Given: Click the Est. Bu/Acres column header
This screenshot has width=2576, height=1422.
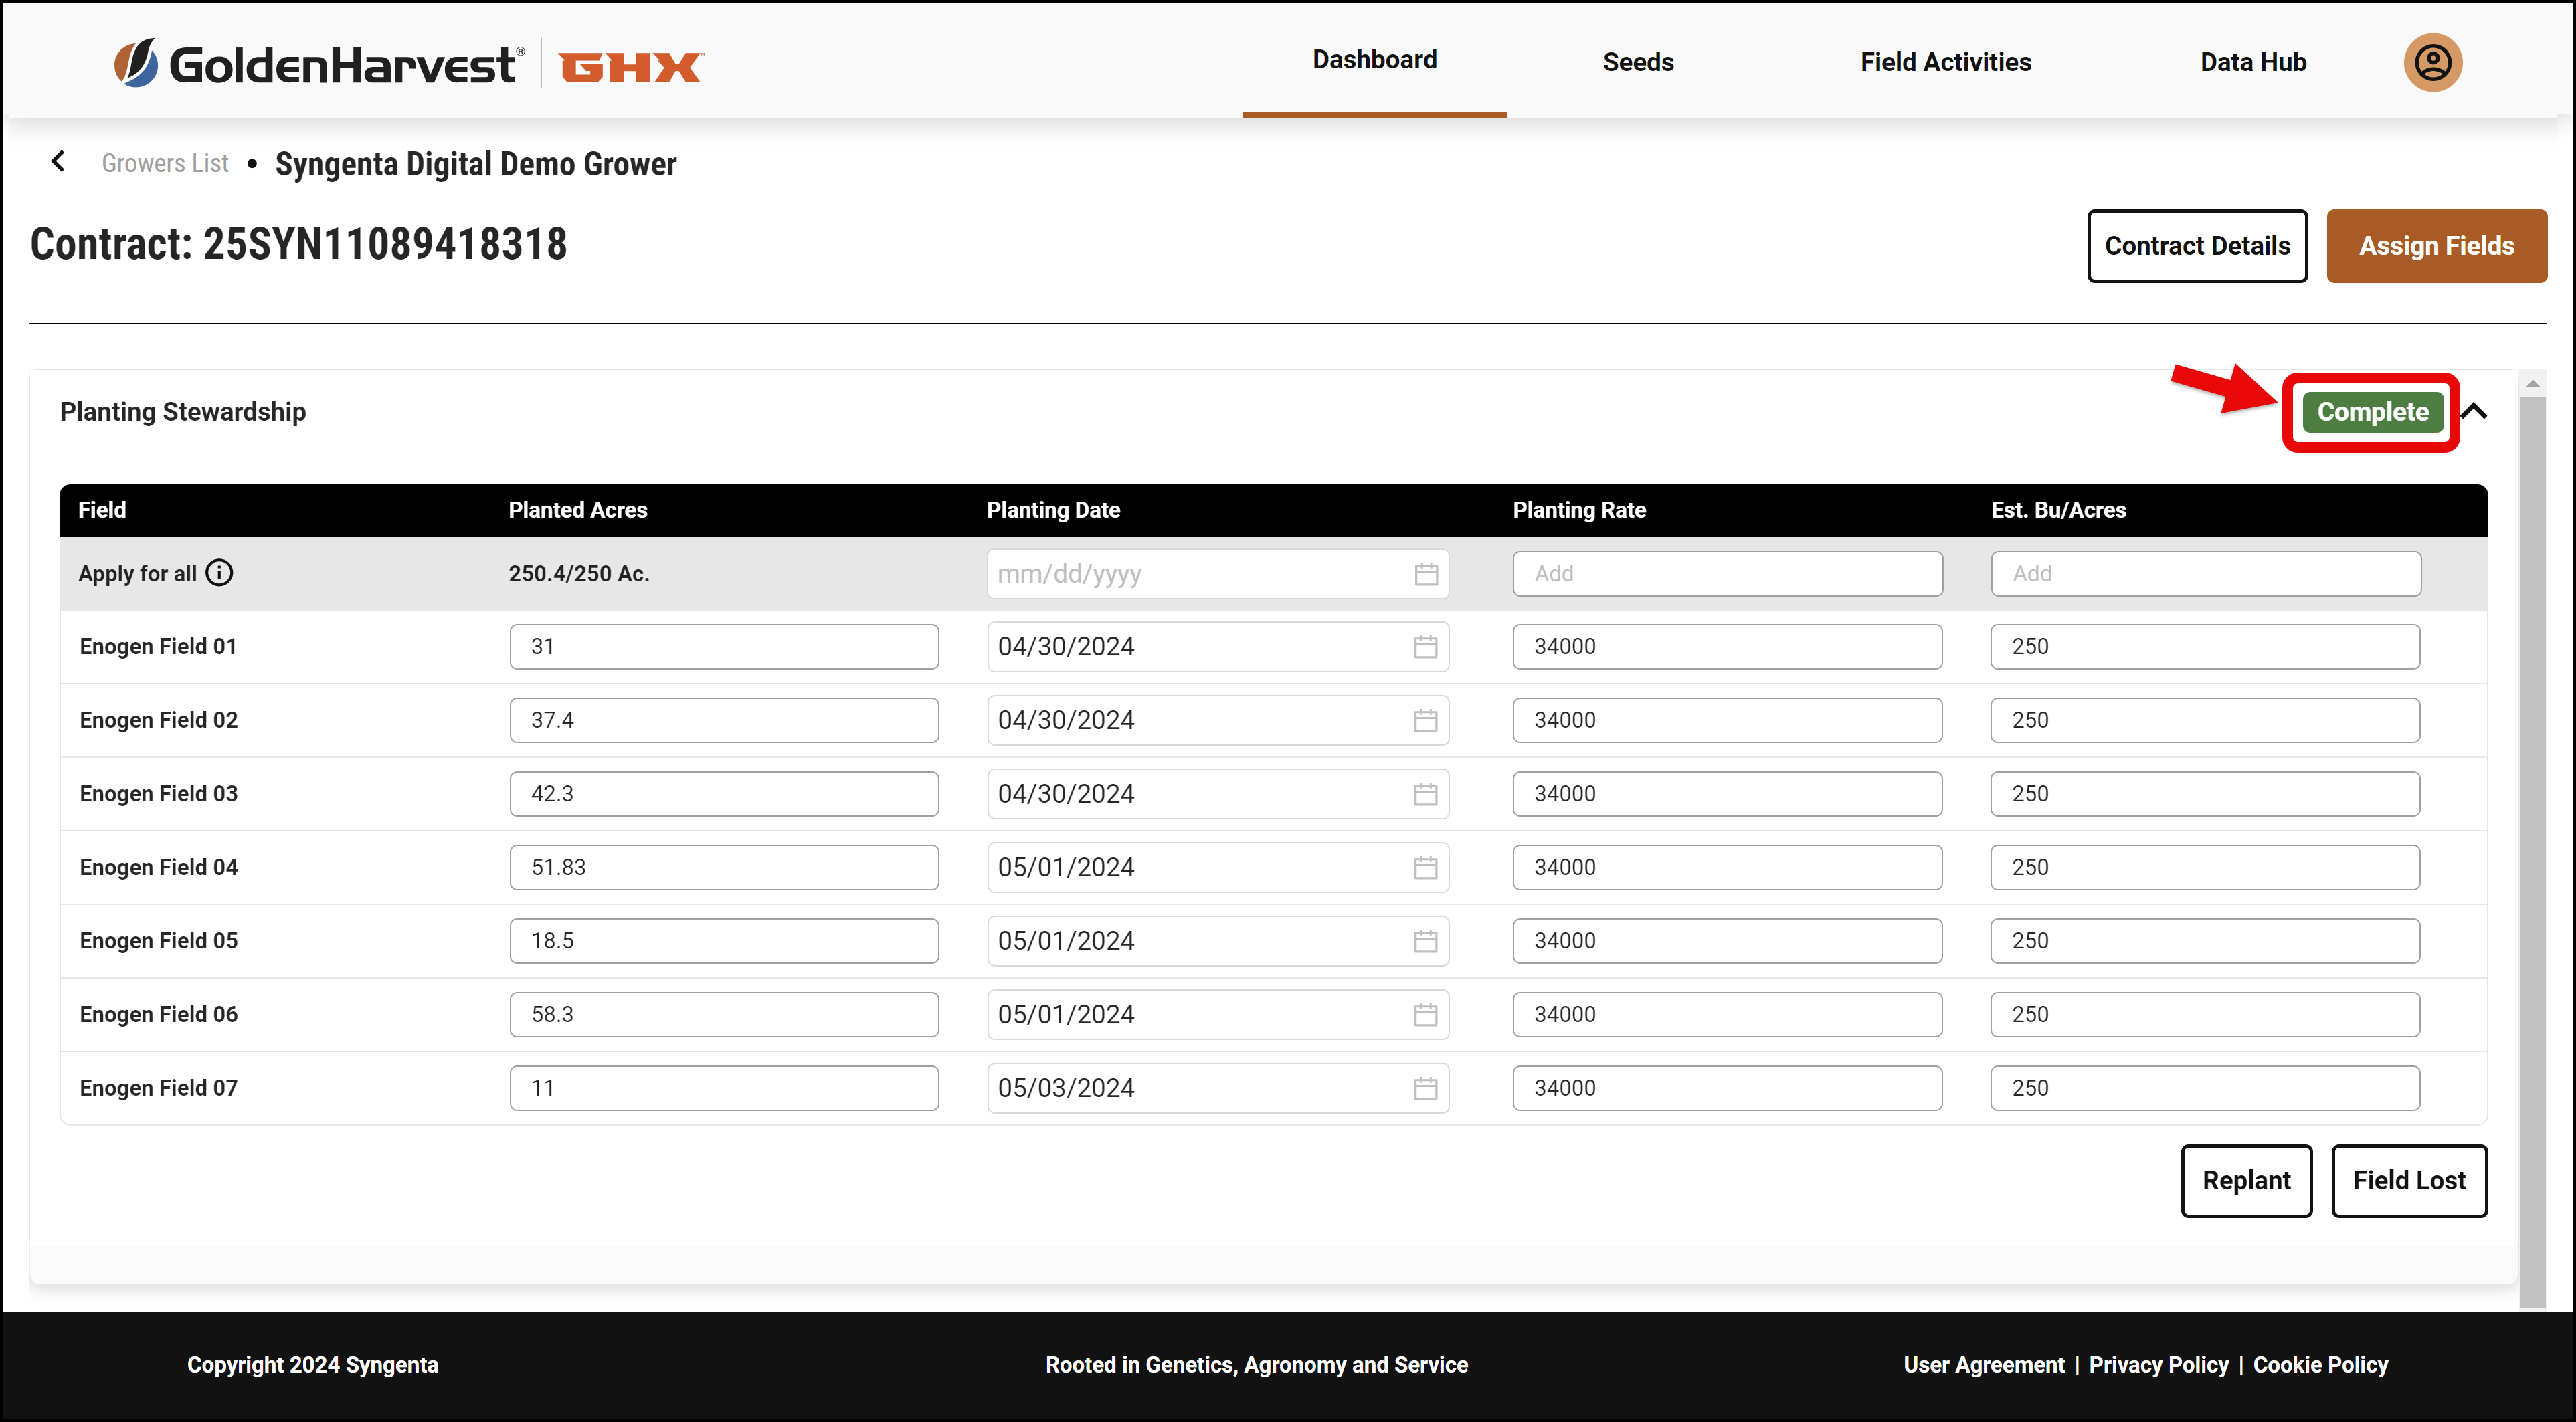Looking at the screenshot, I should tap(2058, 510).
